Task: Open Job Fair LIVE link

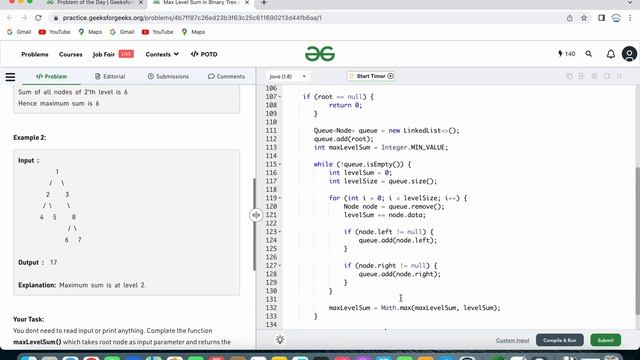Action: tap(113, 54)
